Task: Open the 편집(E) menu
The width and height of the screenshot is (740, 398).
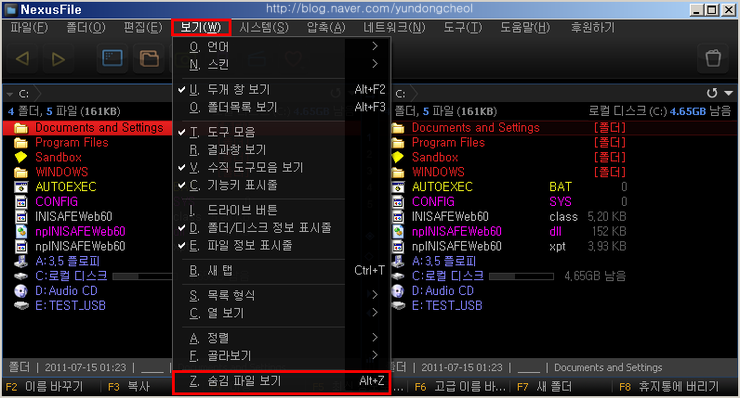Action: (x=143, y=27)
